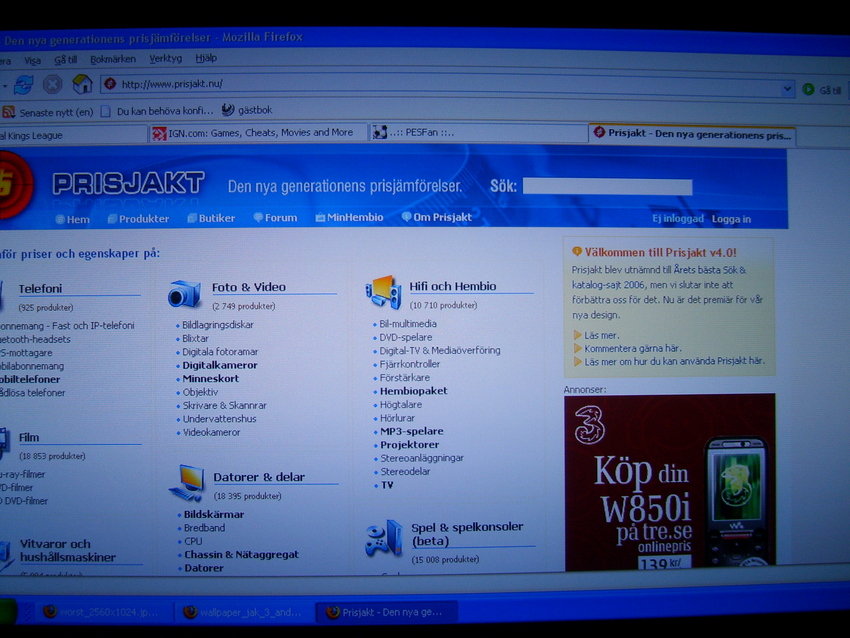Open the Hembiopaket link

click(x=414, y=391)
